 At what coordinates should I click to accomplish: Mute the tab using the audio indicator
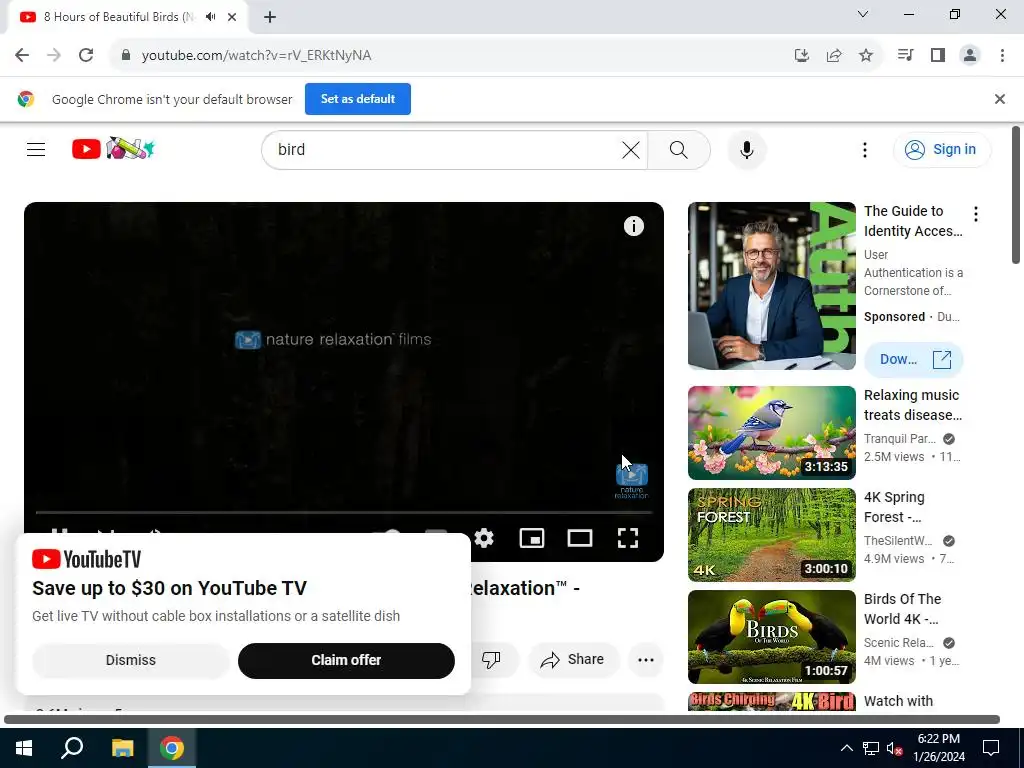pos(210,17)
